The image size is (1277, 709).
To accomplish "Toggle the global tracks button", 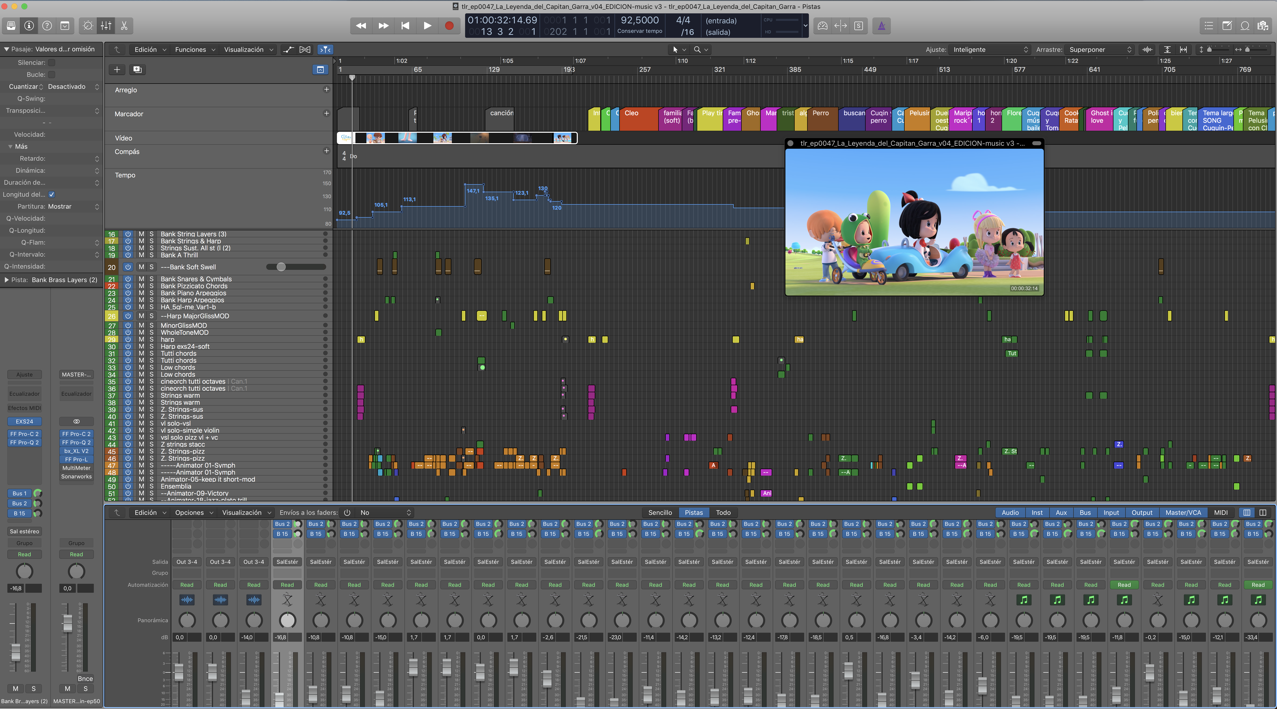I will [320, 70].
